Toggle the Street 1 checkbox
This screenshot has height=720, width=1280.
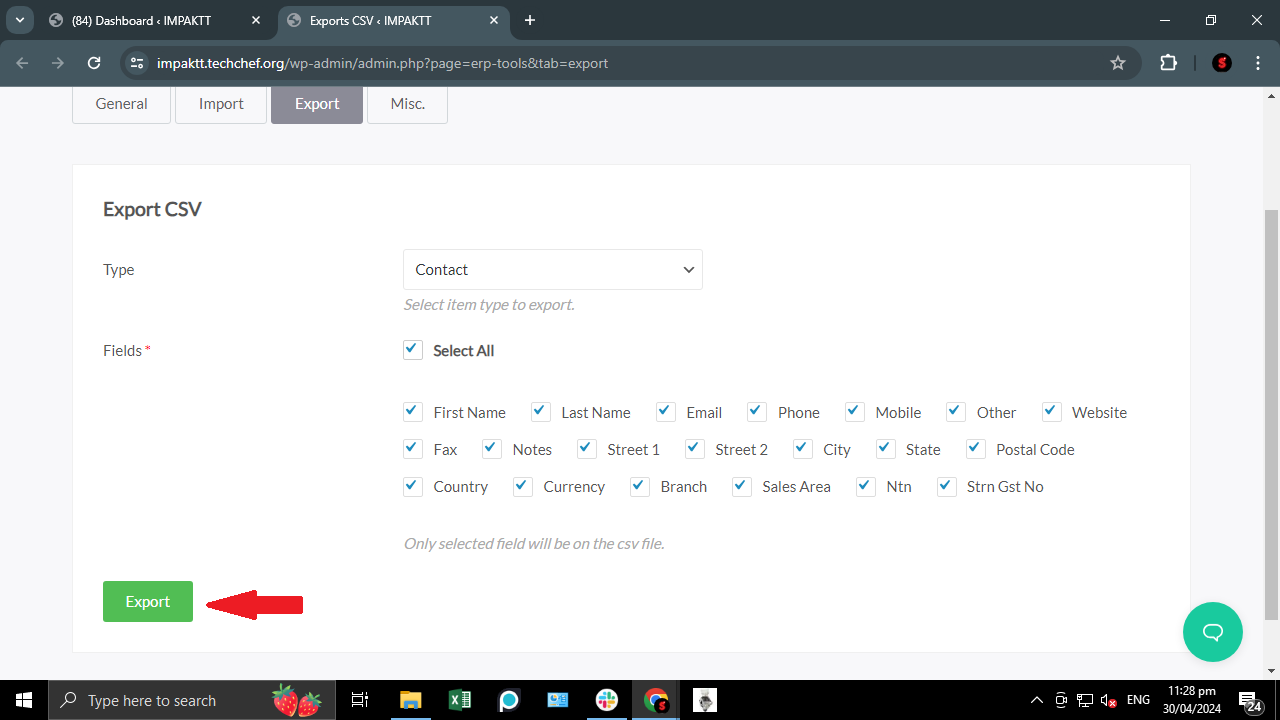587,449
